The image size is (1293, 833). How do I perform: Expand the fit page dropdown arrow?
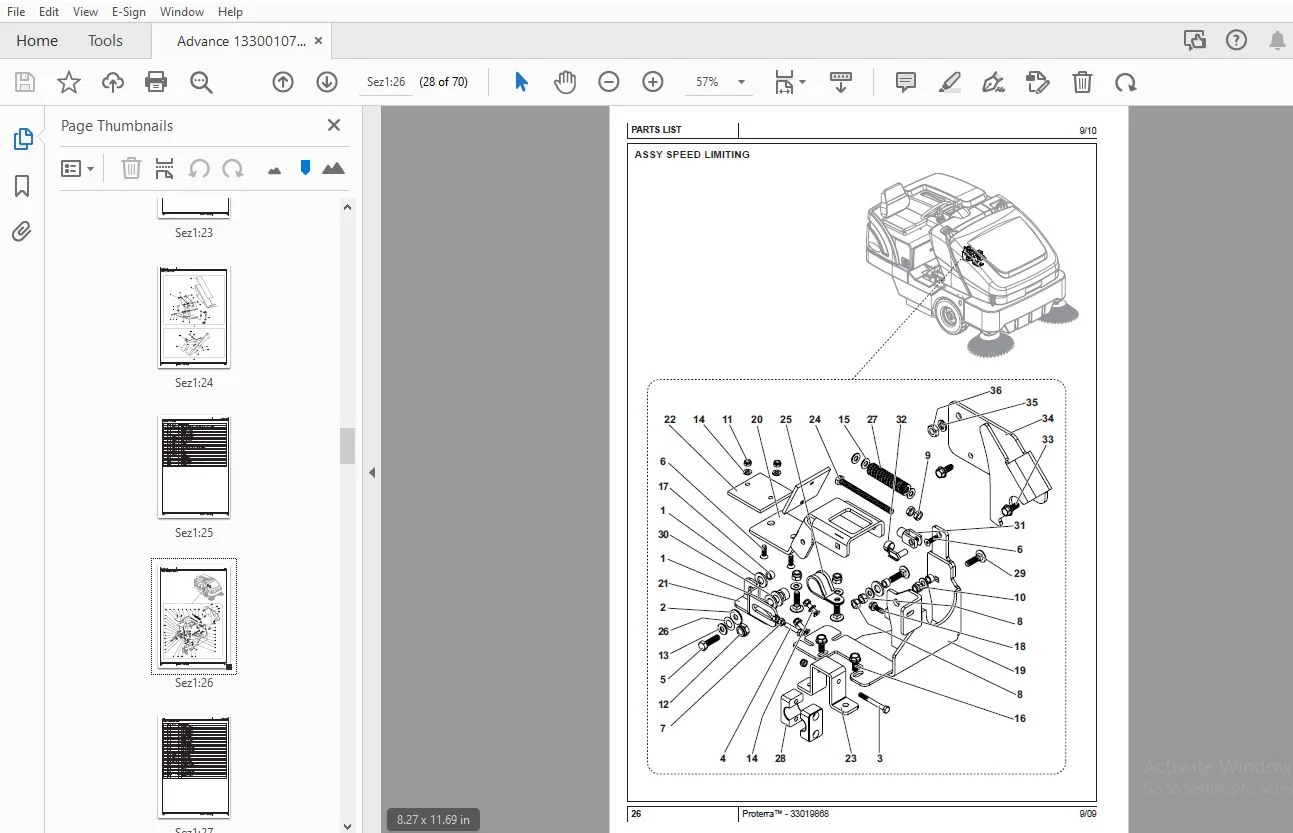[802, 82]
